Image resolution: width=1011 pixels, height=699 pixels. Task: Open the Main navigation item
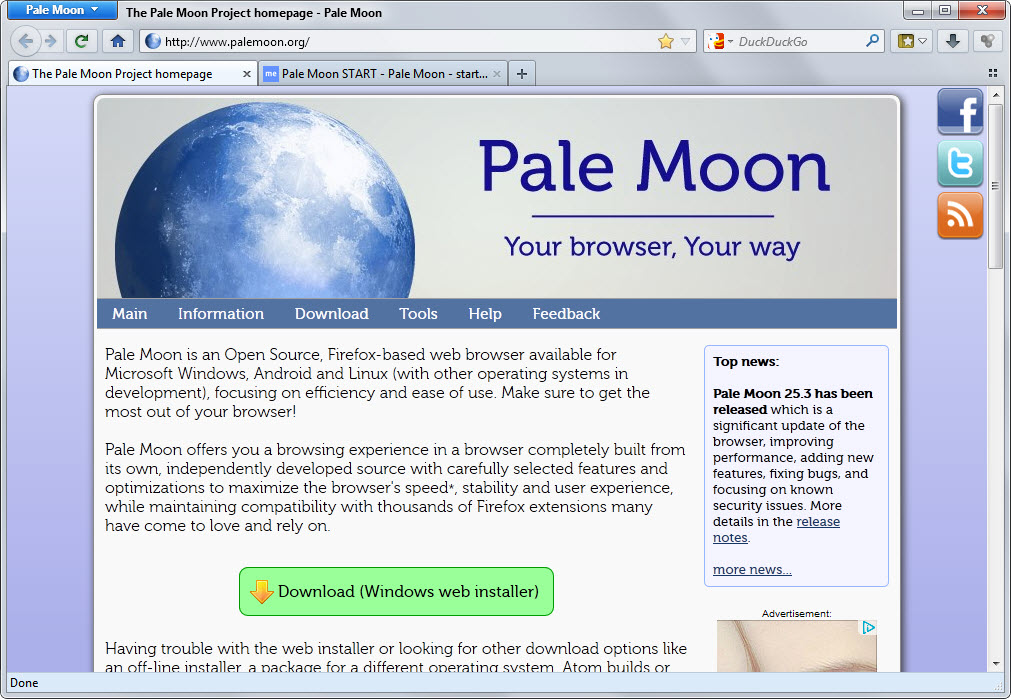pyautogui.click(x=130, y=313)
